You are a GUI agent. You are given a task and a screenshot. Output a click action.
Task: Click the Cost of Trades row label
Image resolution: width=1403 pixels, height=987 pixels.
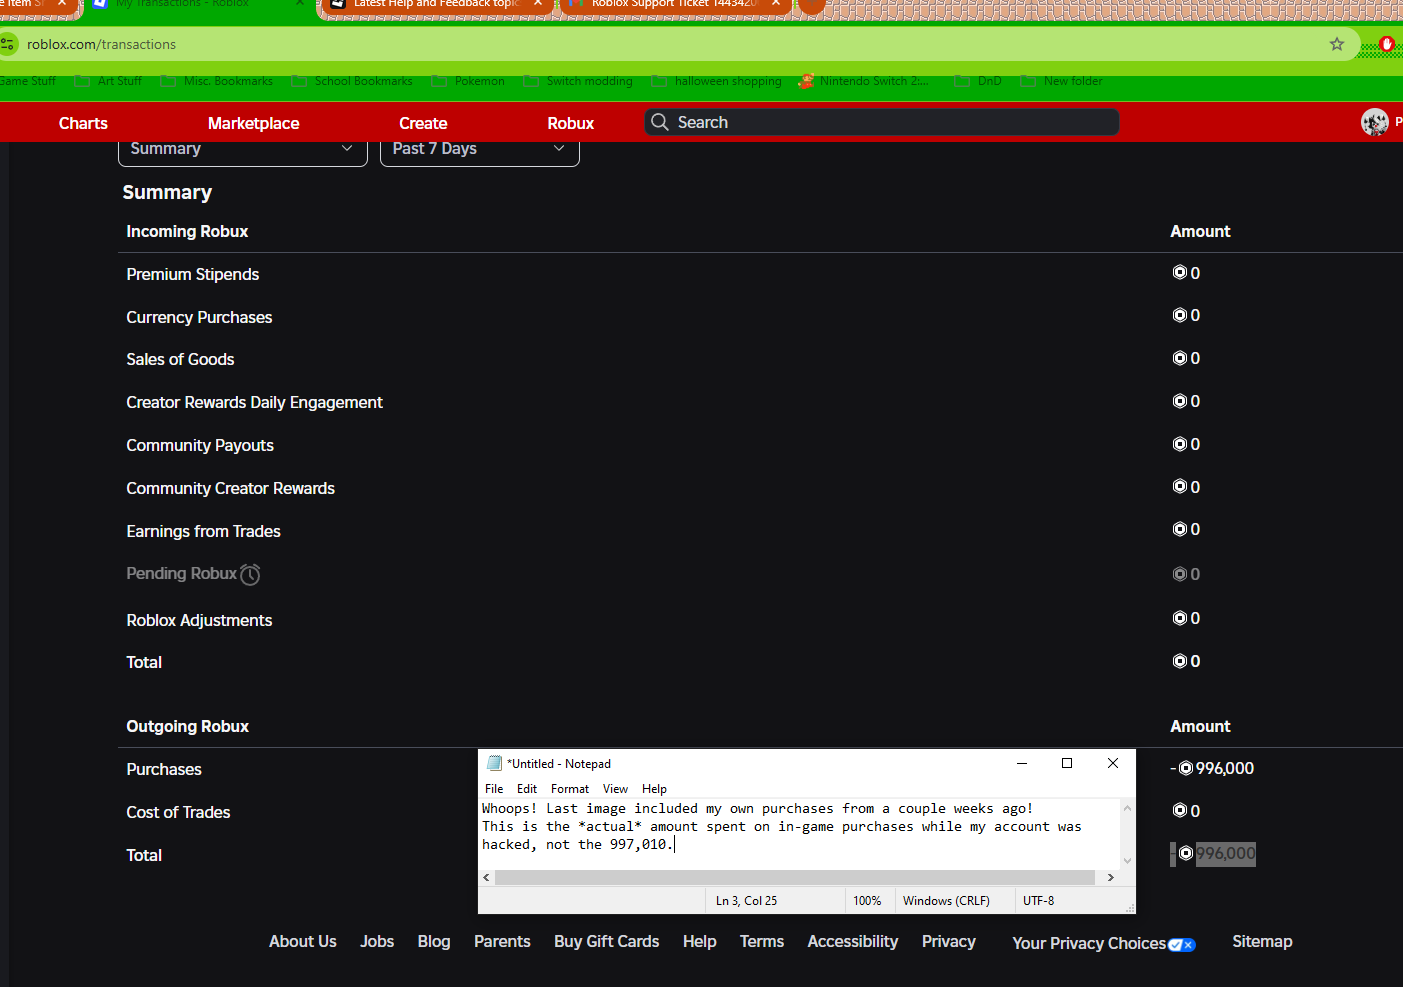tap(178, 812)
